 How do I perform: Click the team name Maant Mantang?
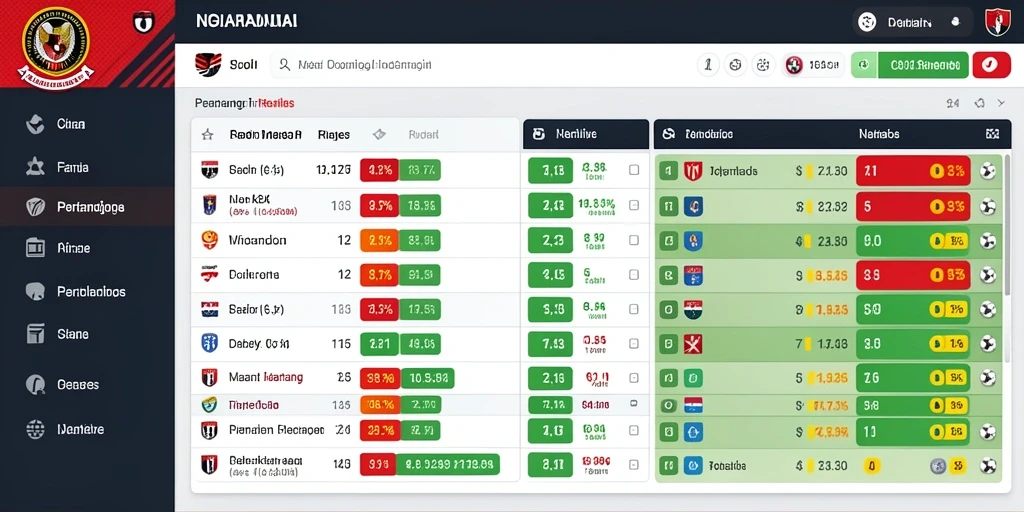pos(266,377)
